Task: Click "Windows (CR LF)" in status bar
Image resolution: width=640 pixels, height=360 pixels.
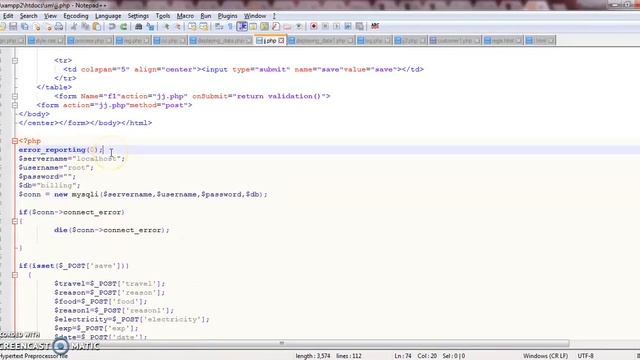Action: (545, 356)
